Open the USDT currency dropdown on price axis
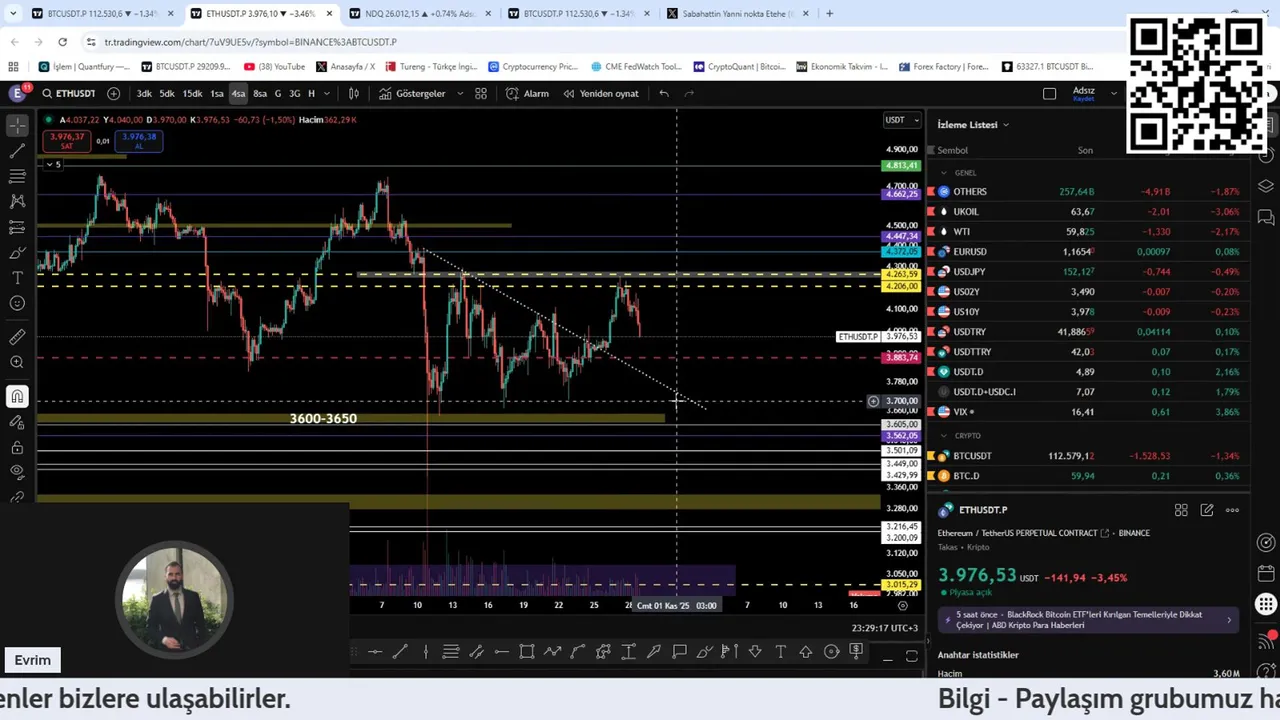This screenshot has width=1280, height=720. pyautogui.click(x=901, y=120)
